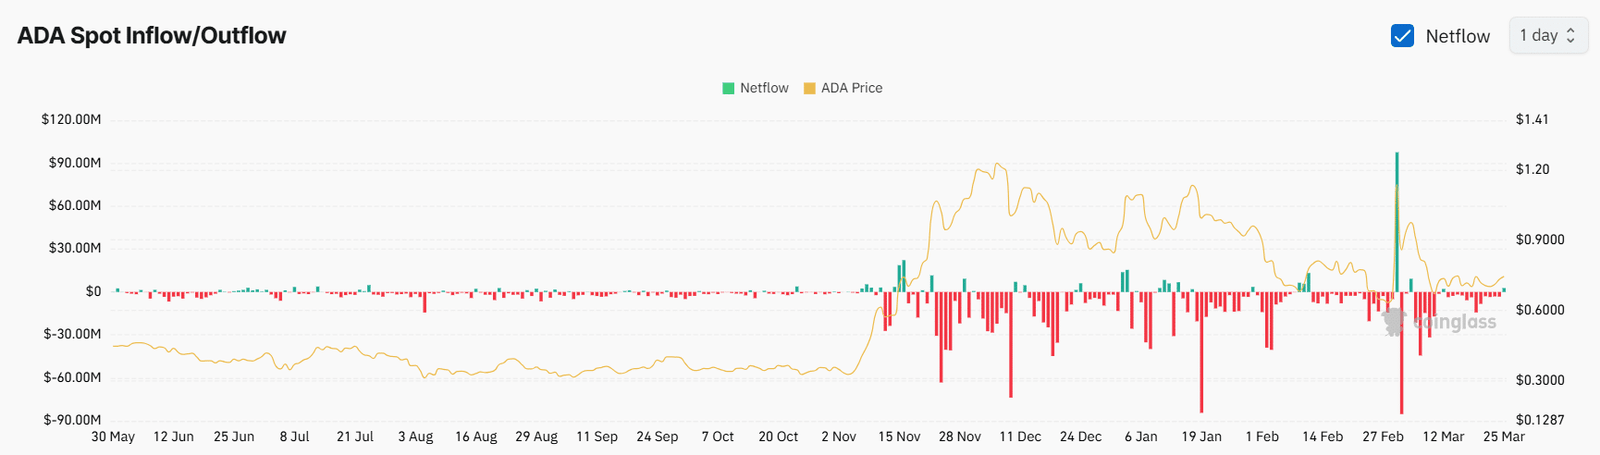Click the "30 May" x-axis date label

tap(113, 437)
